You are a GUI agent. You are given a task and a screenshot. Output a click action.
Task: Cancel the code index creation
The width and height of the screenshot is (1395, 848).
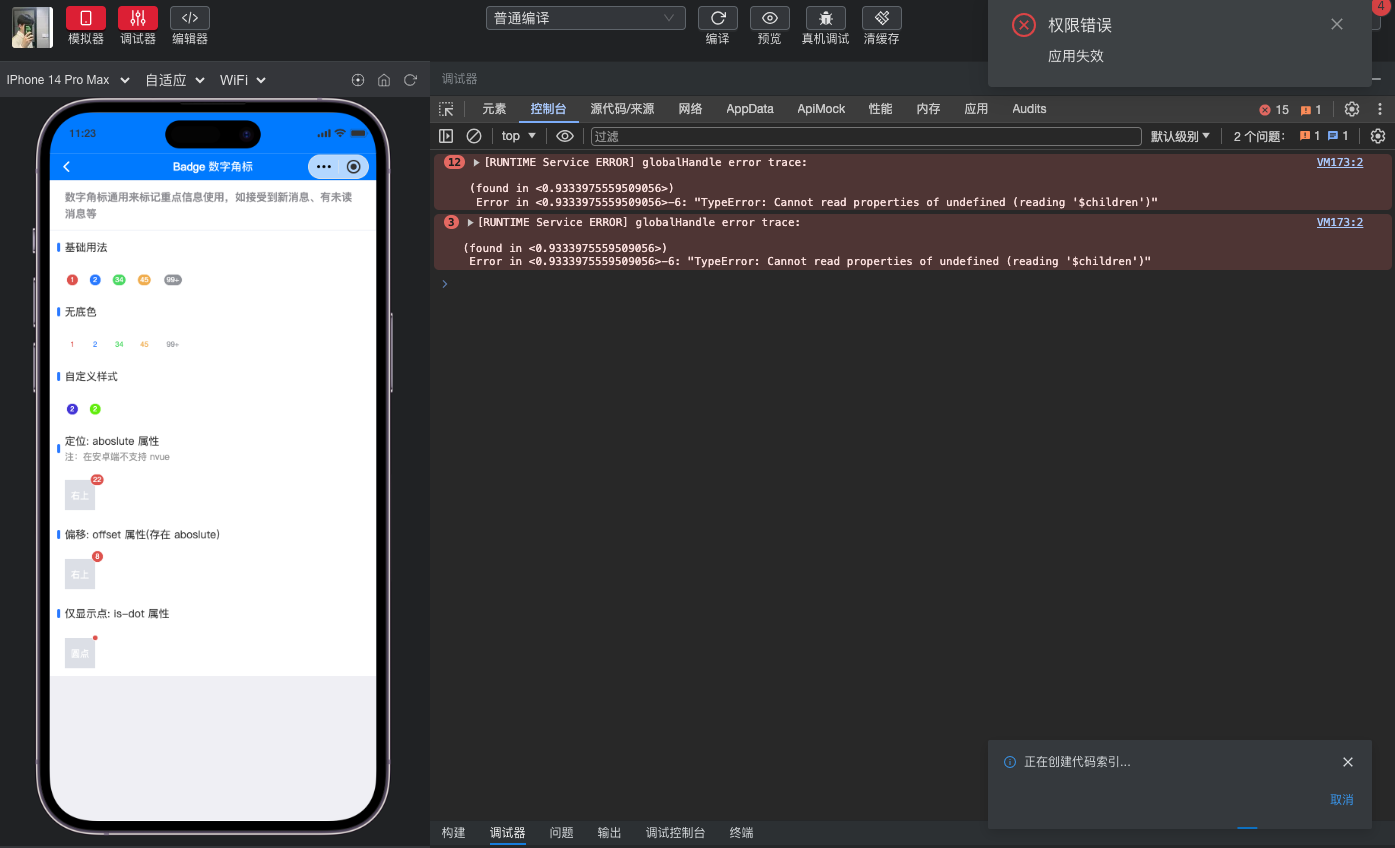tap(1341, 800)
